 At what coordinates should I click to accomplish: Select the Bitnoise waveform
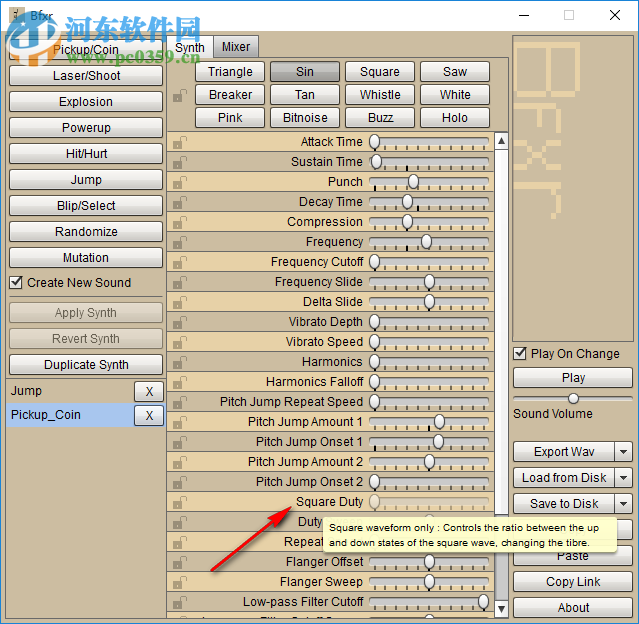305,118
